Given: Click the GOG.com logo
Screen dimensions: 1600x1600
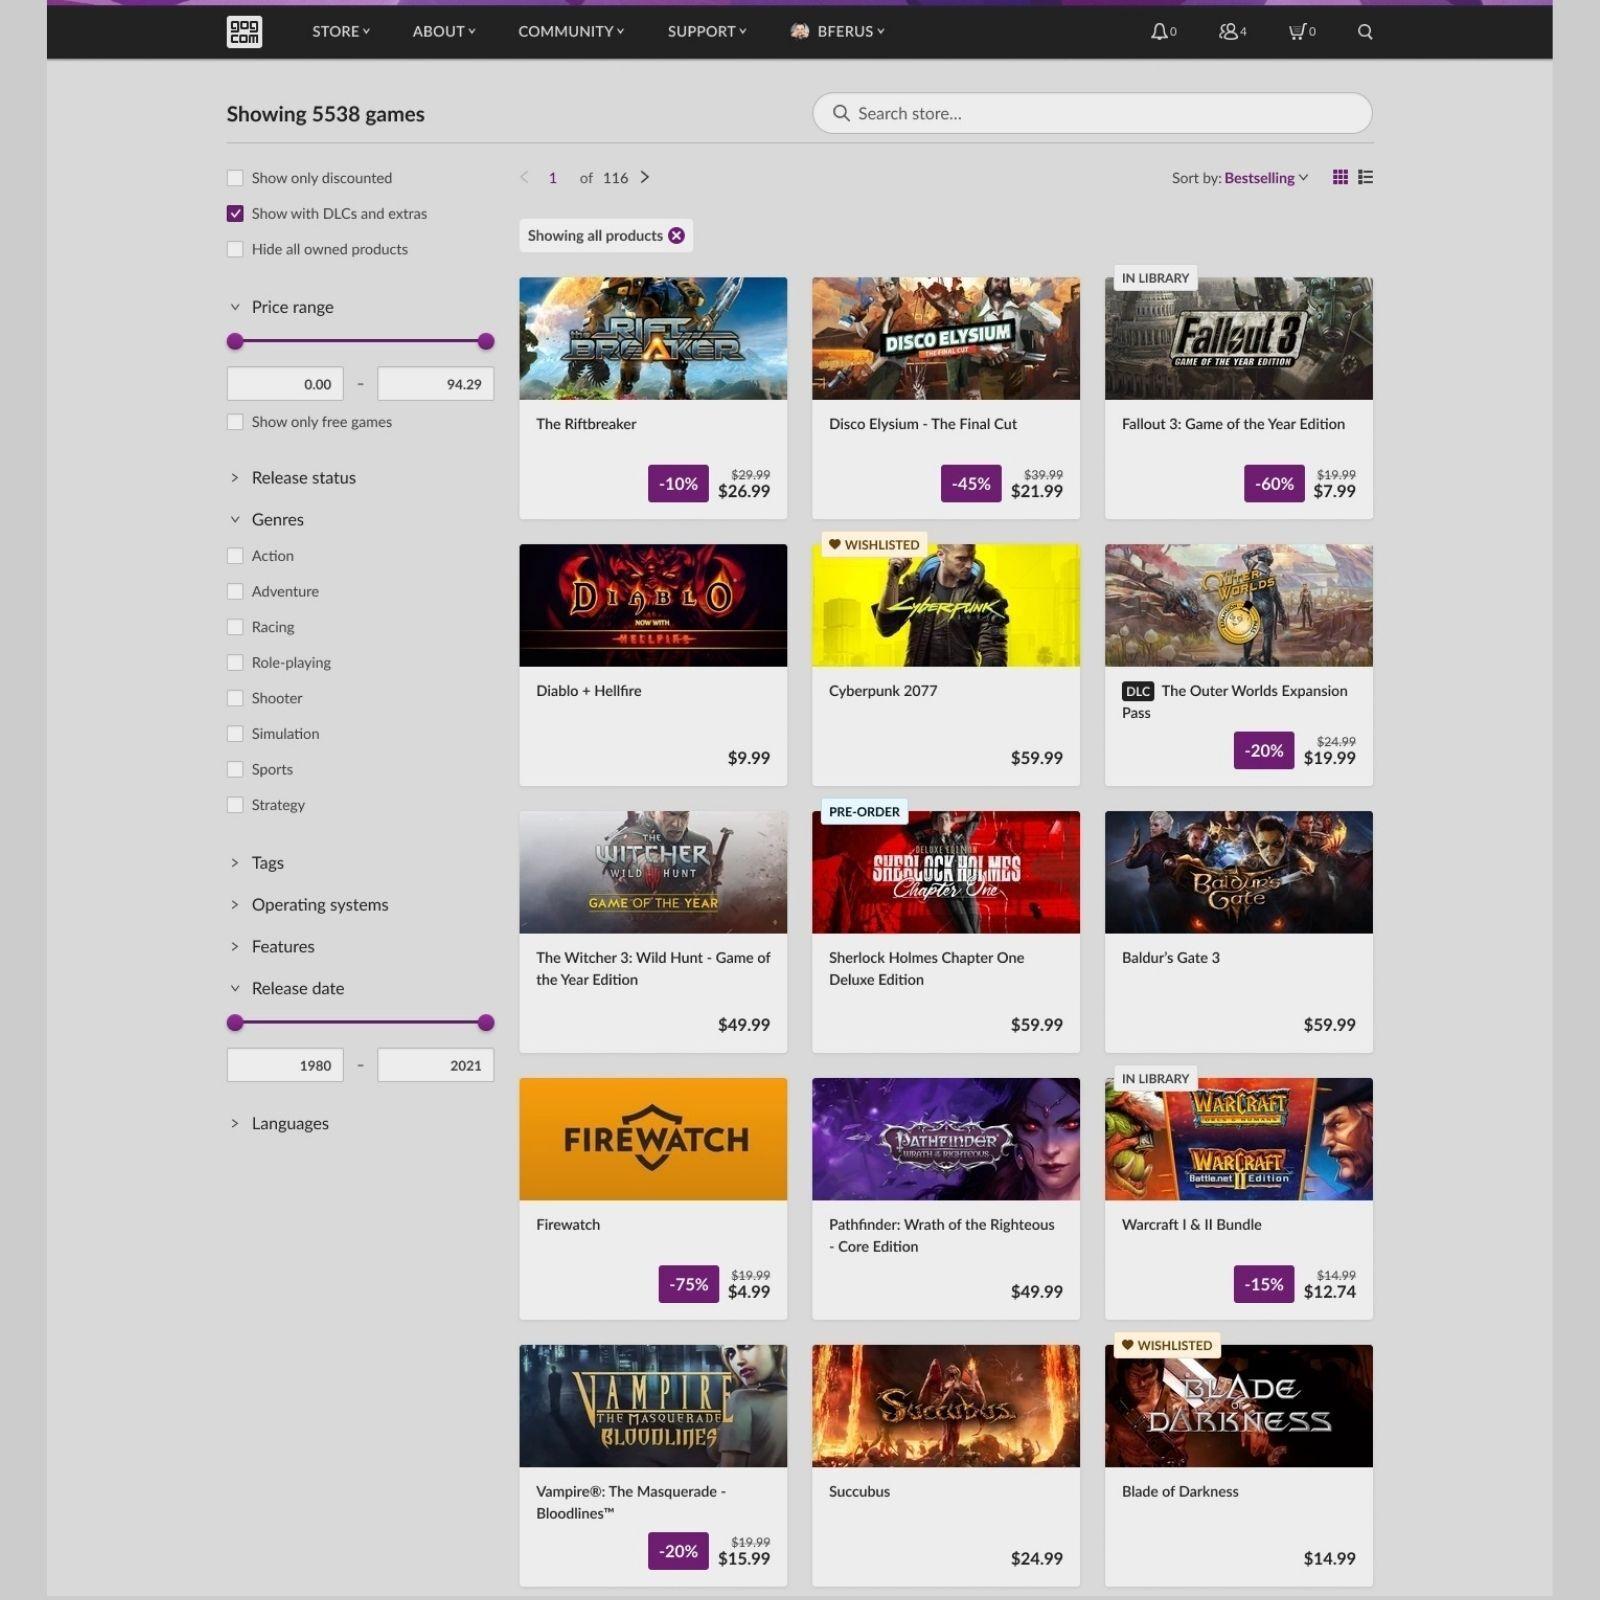Looking at the screenshot, I should coord(244,31).
